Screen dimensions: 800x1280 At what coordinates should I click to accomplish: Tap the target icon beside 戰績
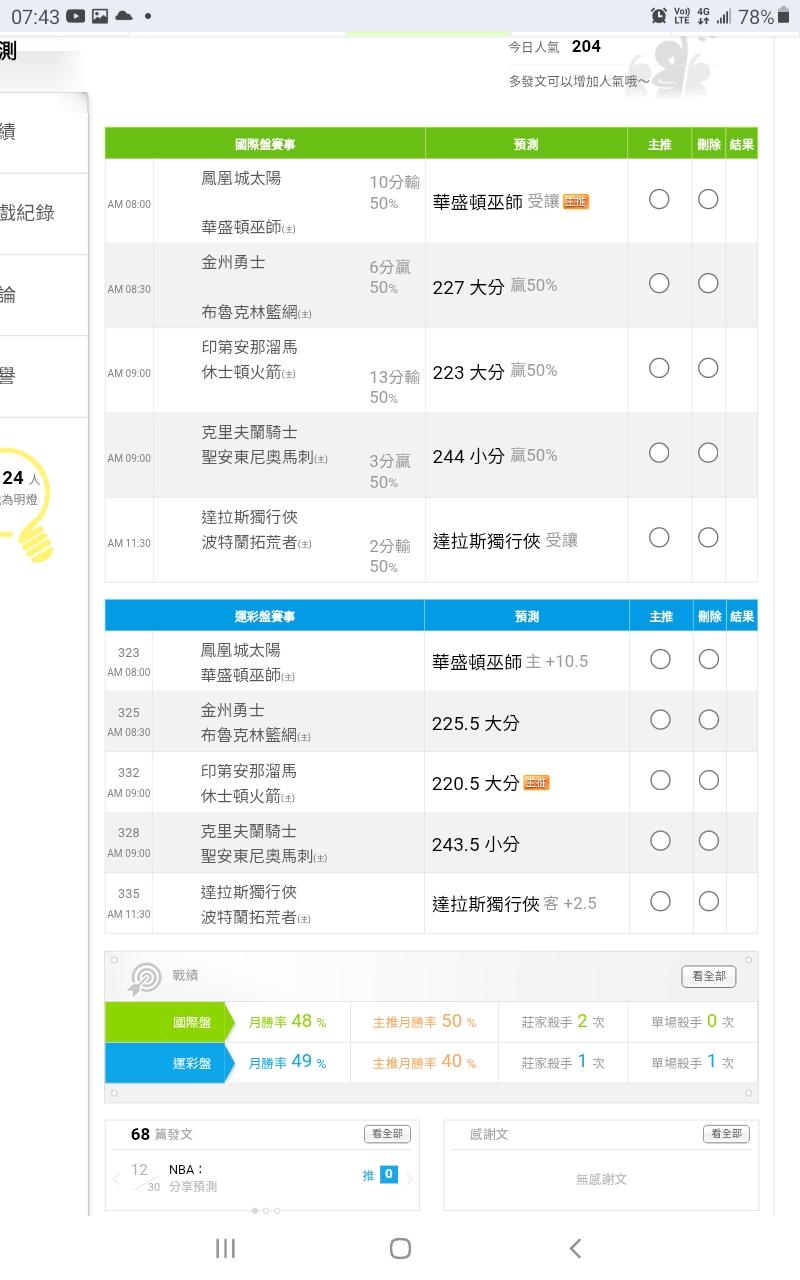pyautogui.click(x=145, y=978)
